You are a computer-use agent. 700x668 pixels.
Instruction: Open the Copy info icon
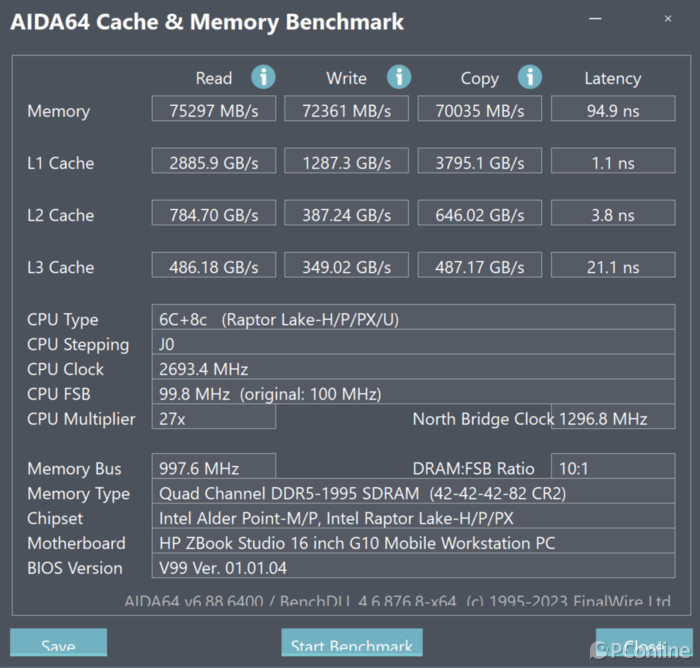(x=530, y=77)
